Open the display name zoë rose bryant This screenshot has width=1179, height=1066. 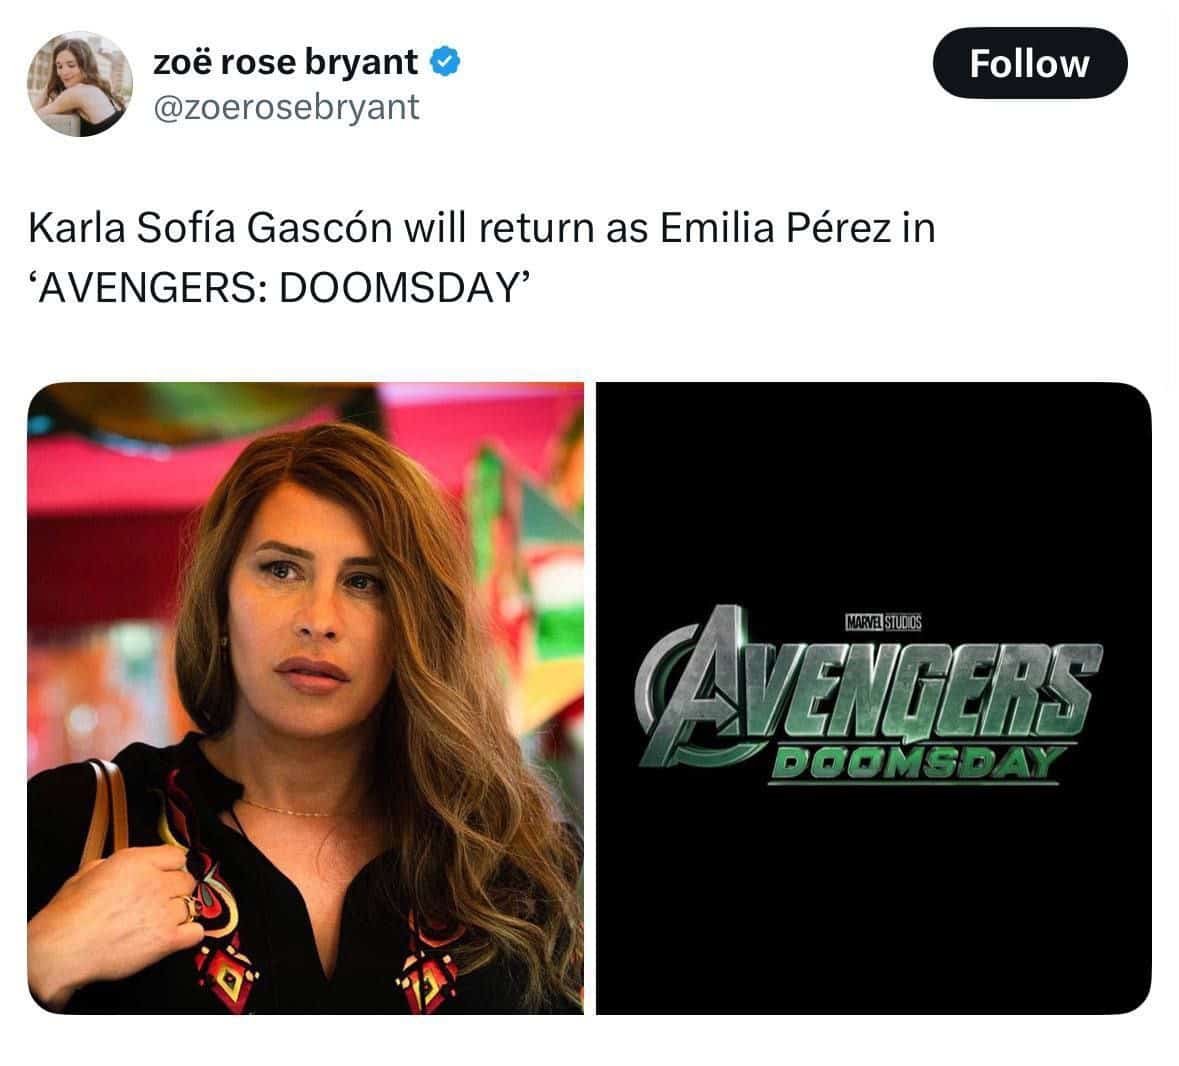pos(285,62)
